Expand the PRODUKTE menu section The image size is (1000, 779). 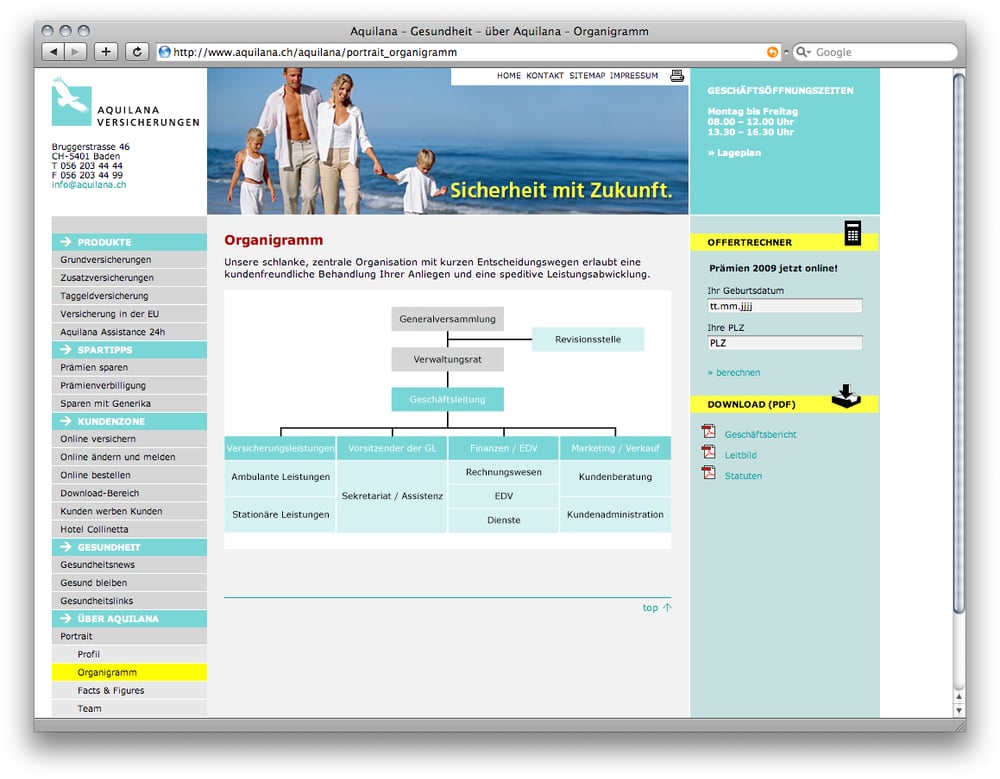coord(129,242)
